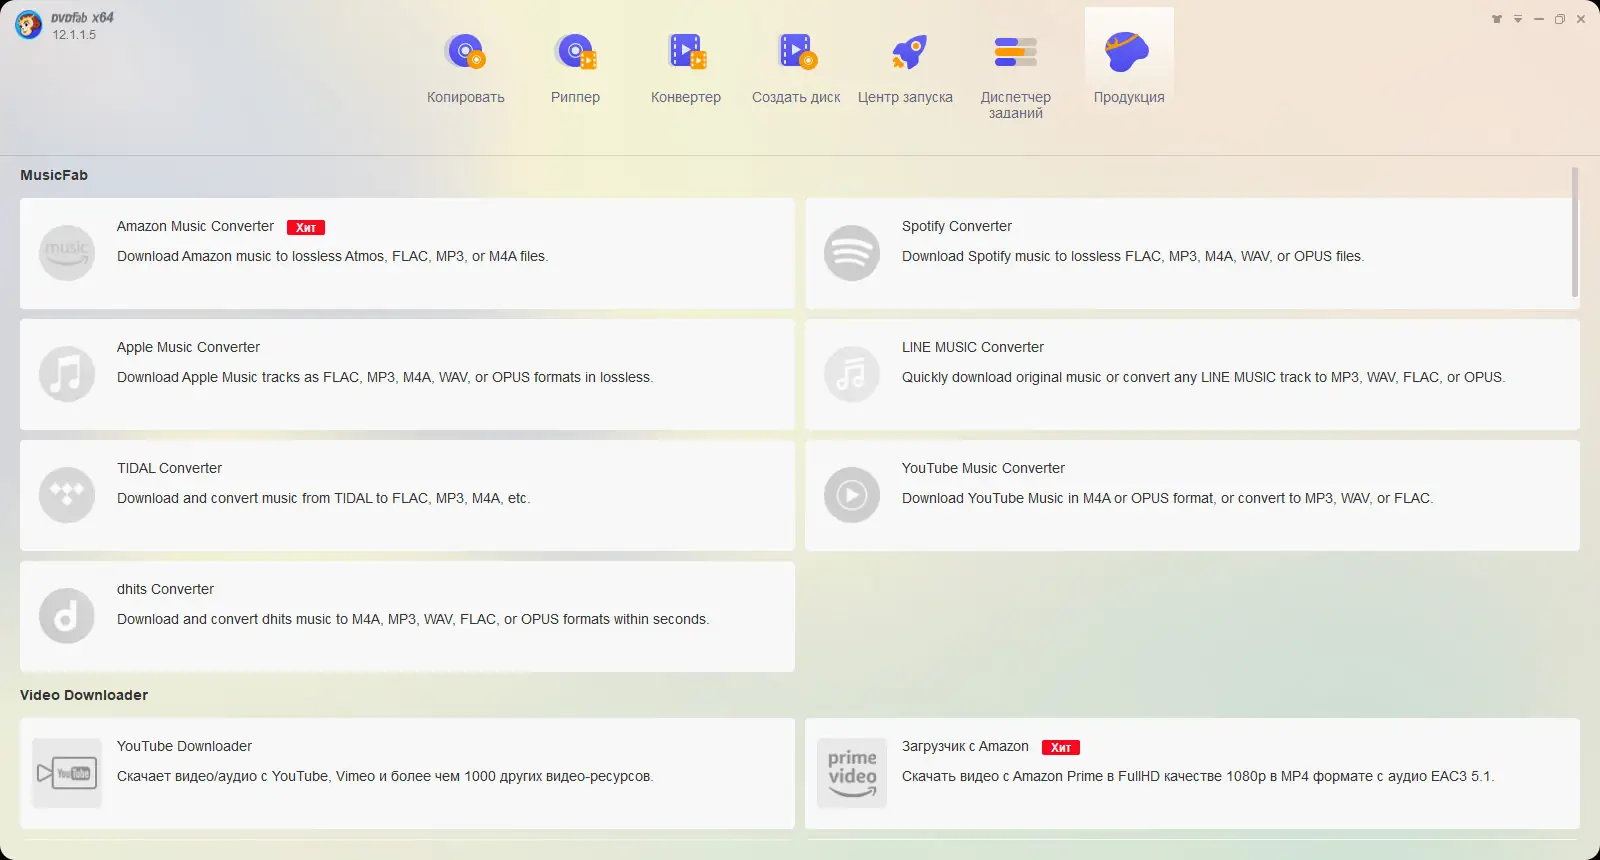This screenshot has width=1600, height=860.
Task: Open LINE MUSIC Converter title
Action: [973, 347]
